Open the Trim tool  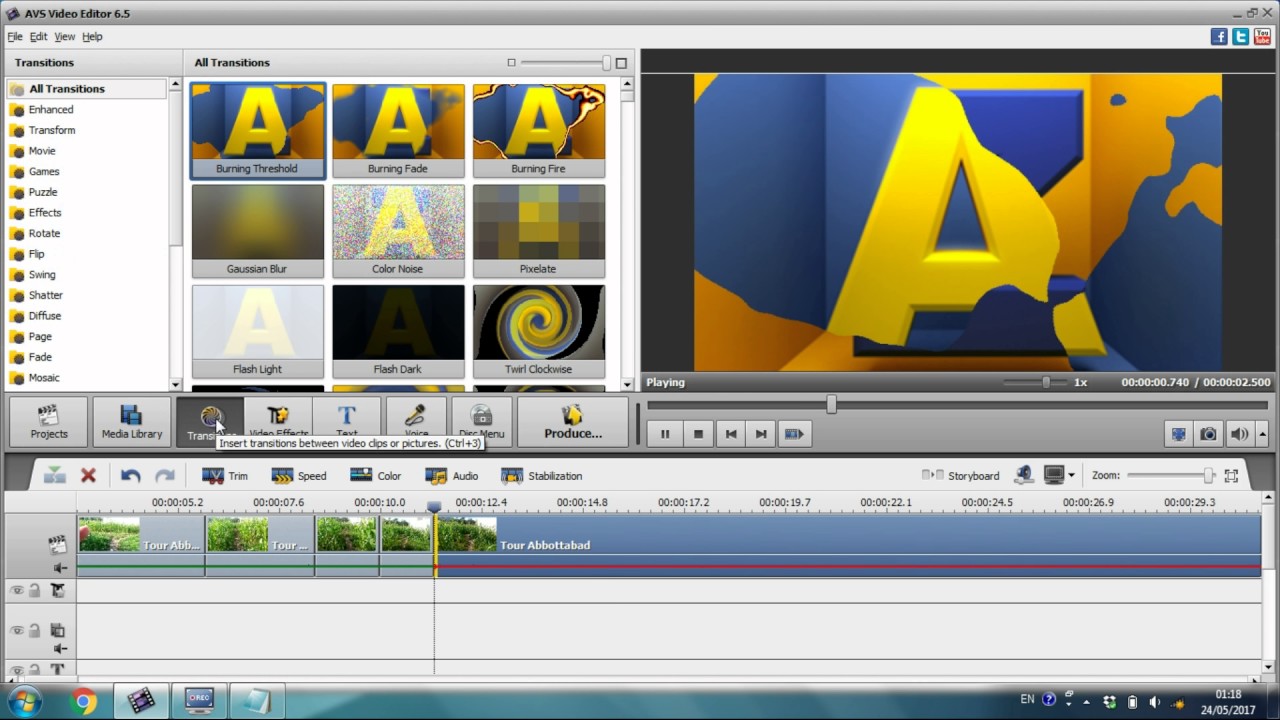click(x=225, y=476)
